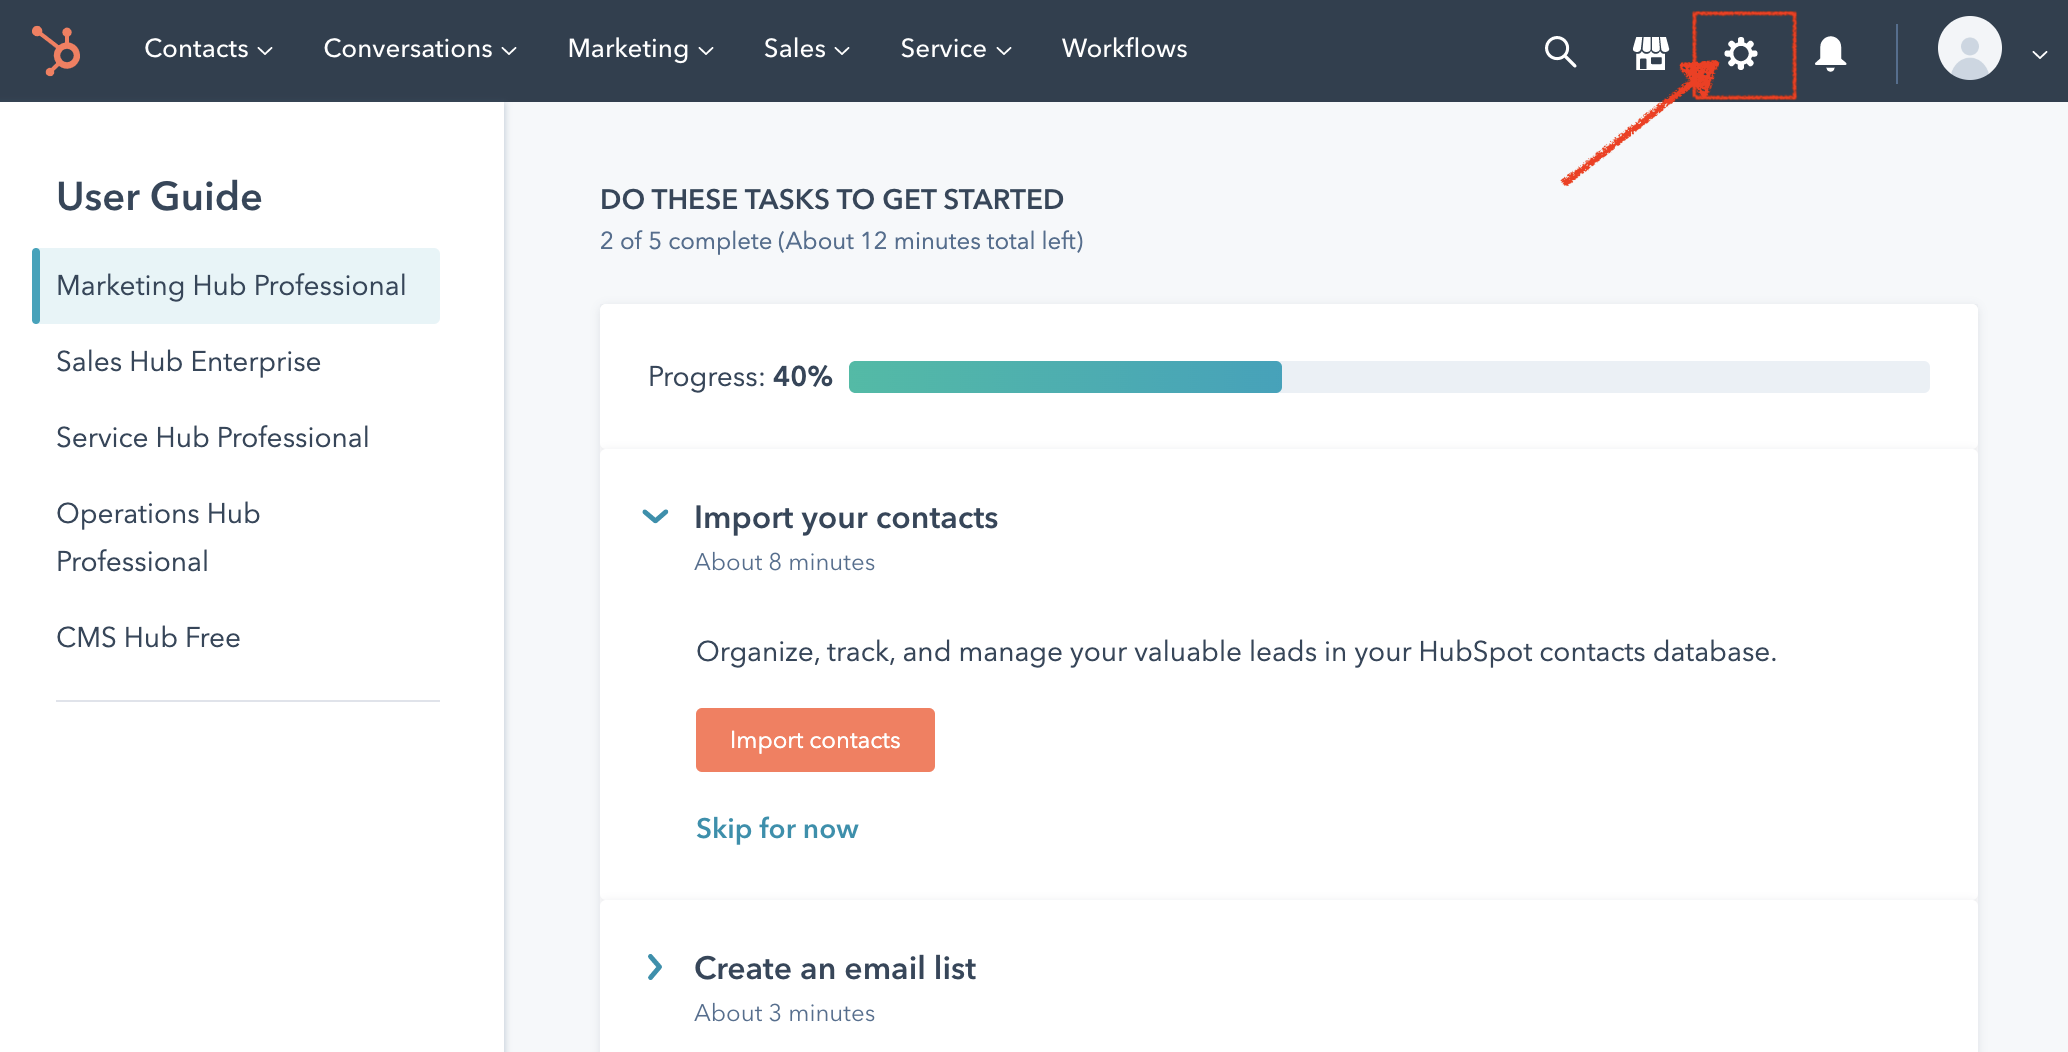The height and width of the screenshot is (1052, 2068).
Task: Click the Skip for now link
Action: click(x=777, y=828)
